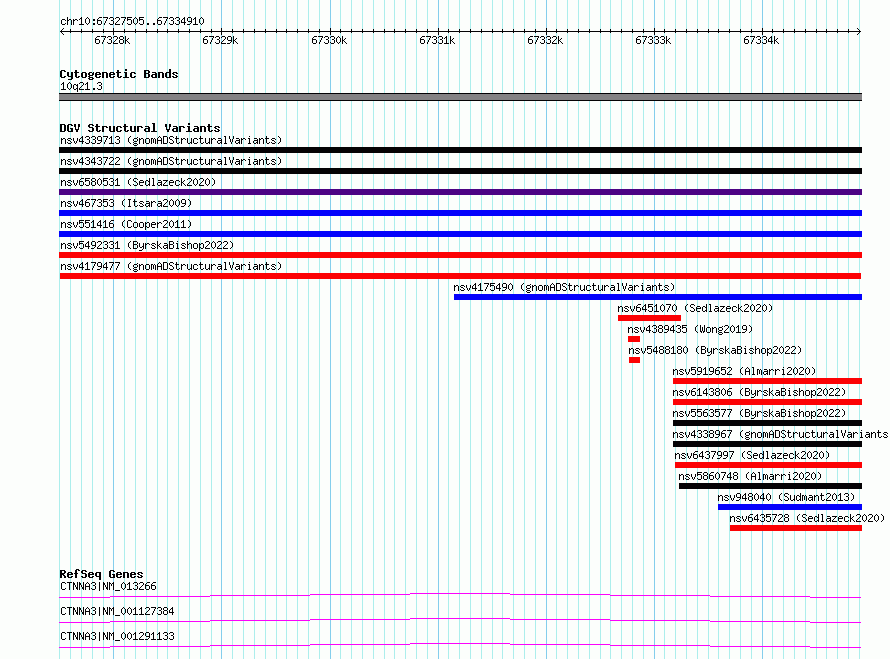The width and height of the screenshot is (890, 659).
Task: Select the red bar under nsv4179477
Action: [460, 276]
